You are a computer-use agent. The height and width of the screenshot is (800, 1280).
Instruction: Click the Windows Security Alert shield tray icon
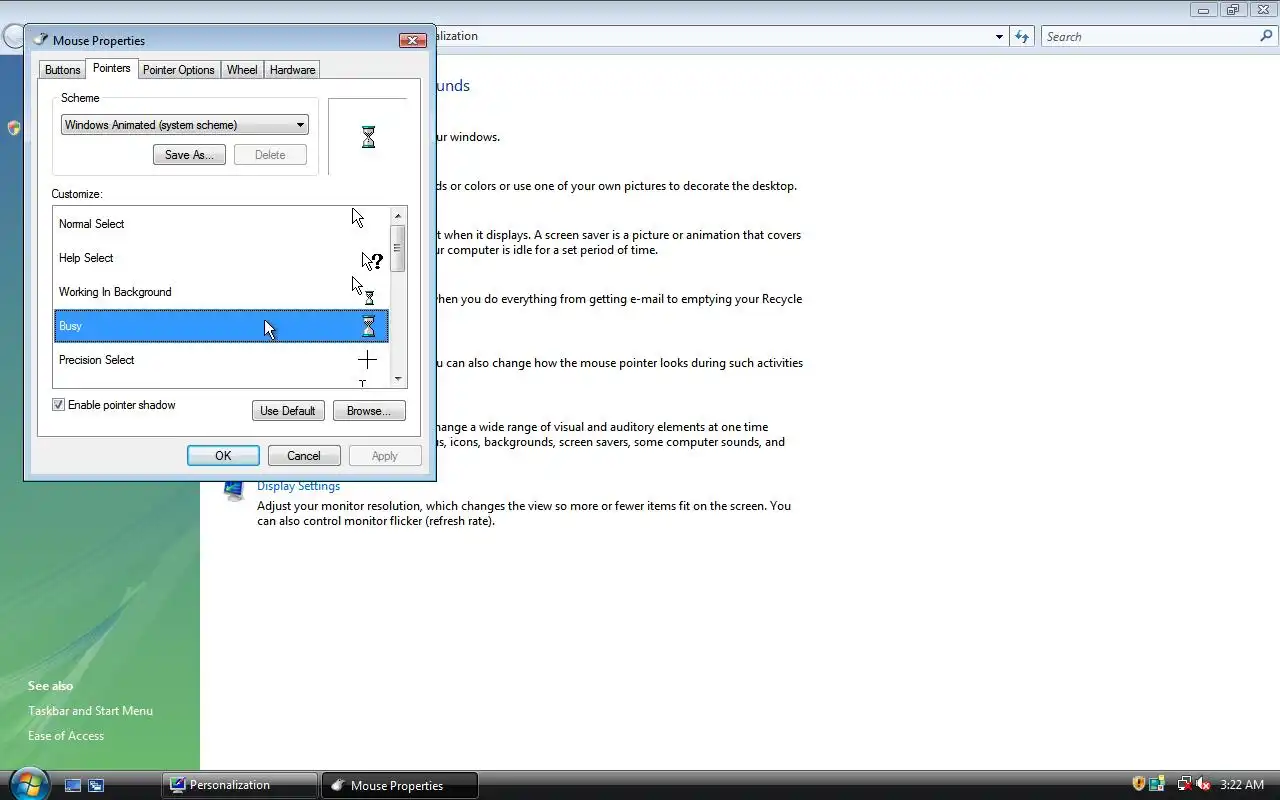(x=1138, y=784)
